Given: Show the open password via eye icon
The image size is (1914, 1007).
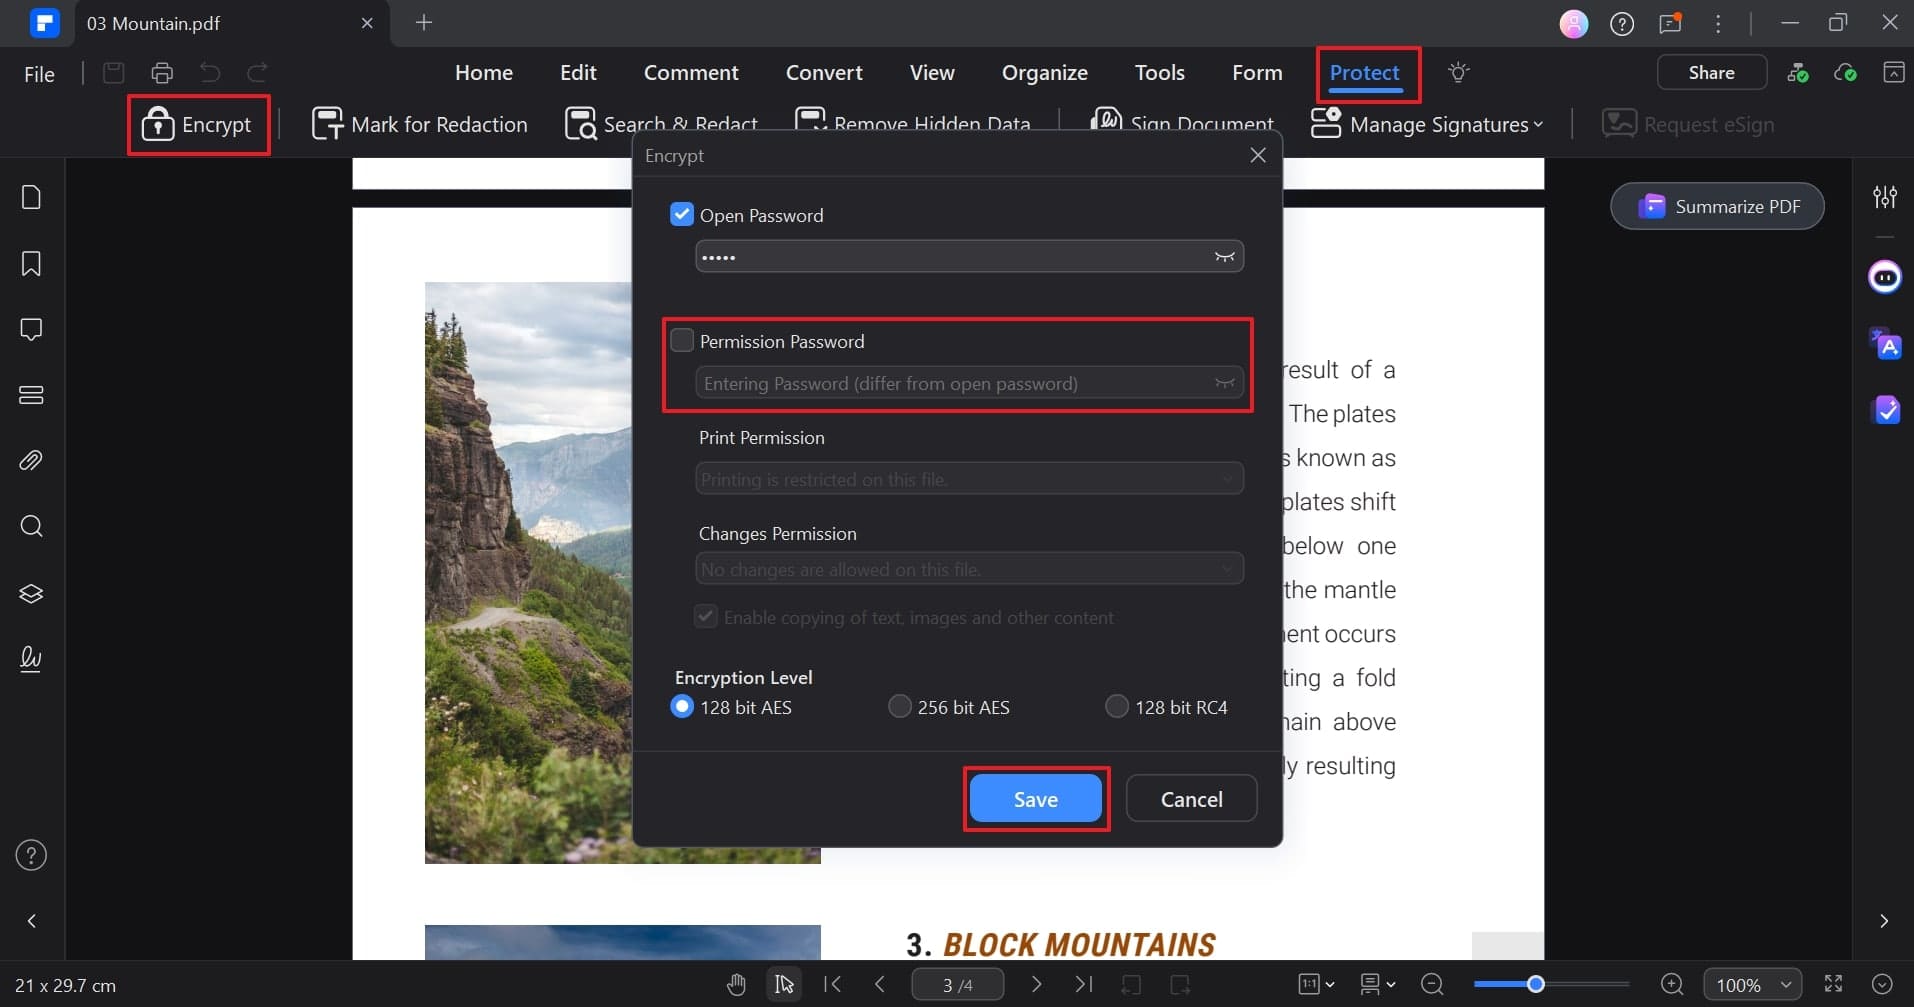Looking at the screenshot, I should click(1224, 257).
